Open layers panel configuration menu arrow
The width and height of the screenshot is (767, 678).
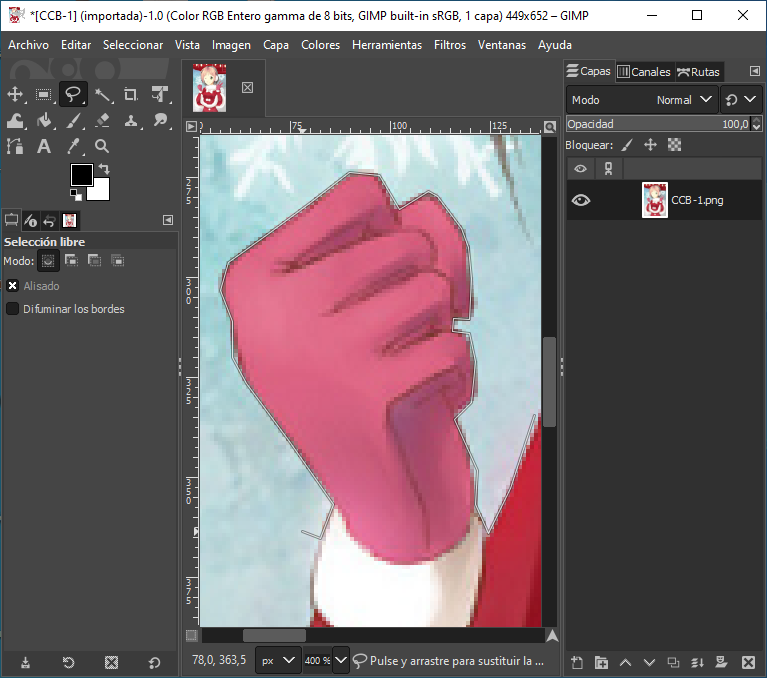[x=755, y=71]
